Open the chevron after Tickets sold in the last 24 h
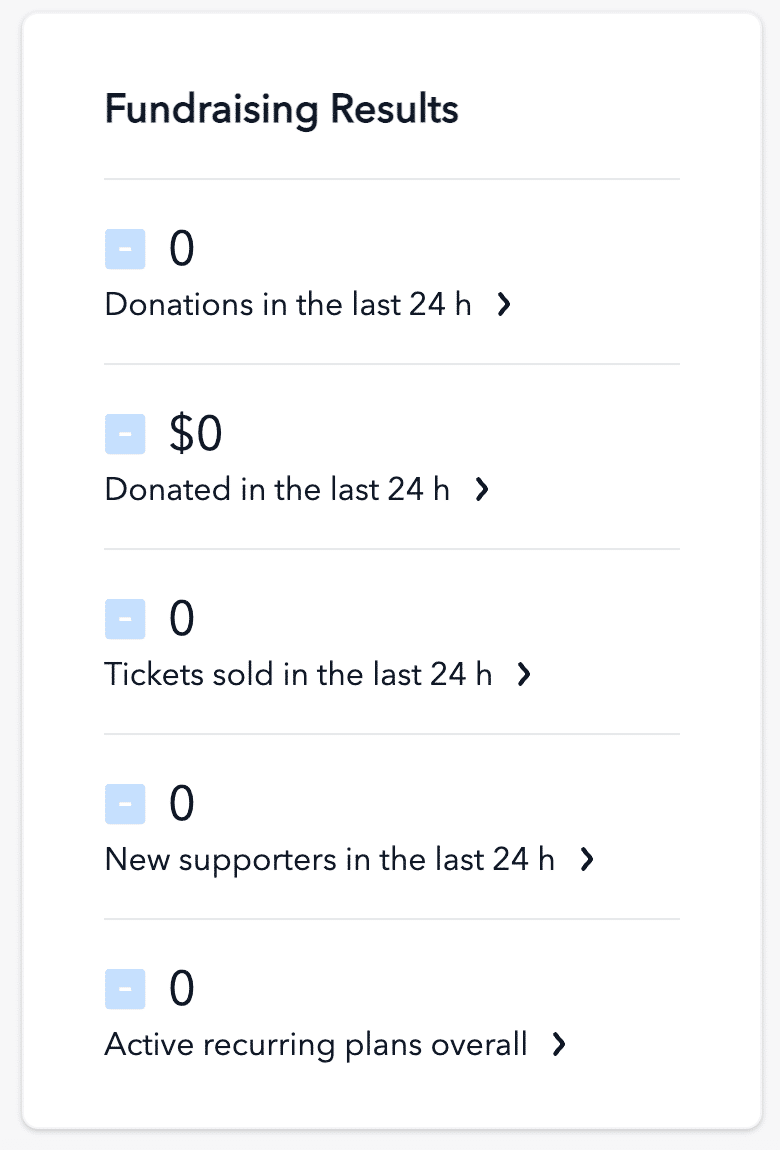The width and height of the screenshot is (780, 1150). (524, 675)
